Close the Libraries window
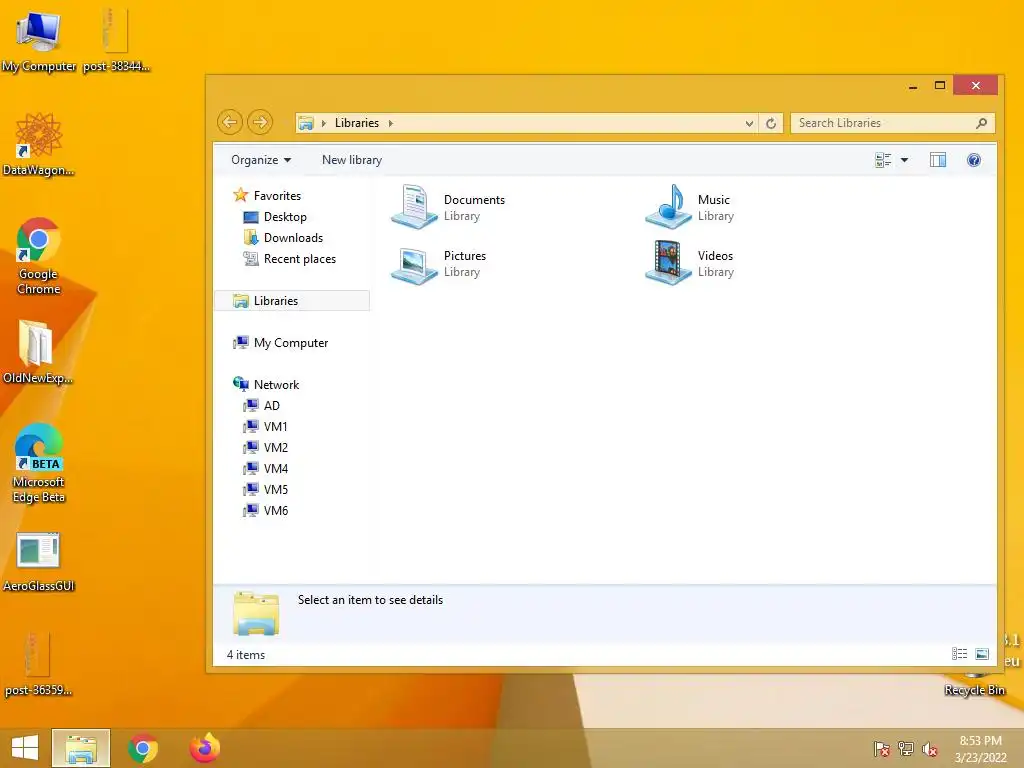 [976, 86]
